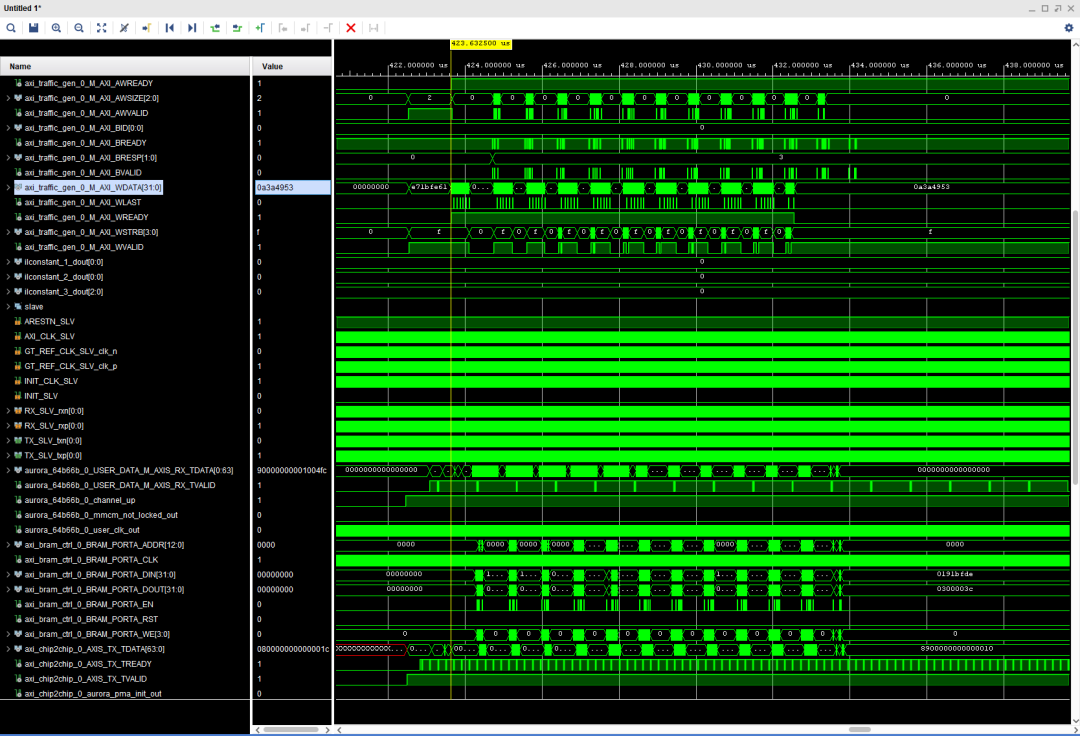Save the waveform configuration
1080x736 pixels.
[33, 28]
